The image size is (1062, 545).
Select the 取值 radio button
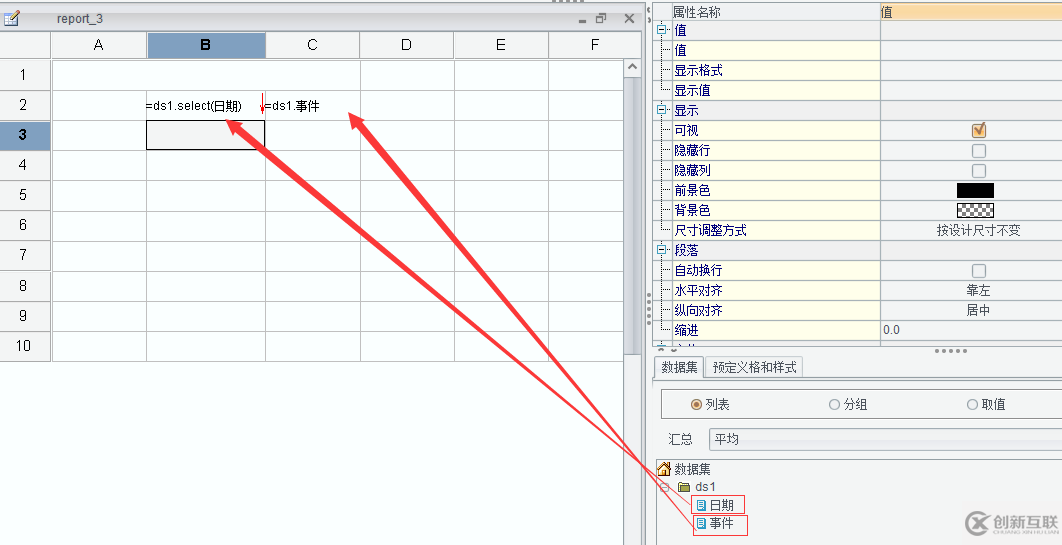tap(972, 404)
